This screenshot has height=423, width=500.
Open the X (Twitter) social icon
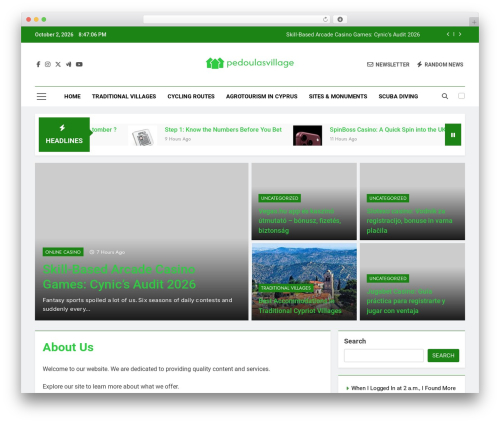pyautogui.click(x=58, y=64)
